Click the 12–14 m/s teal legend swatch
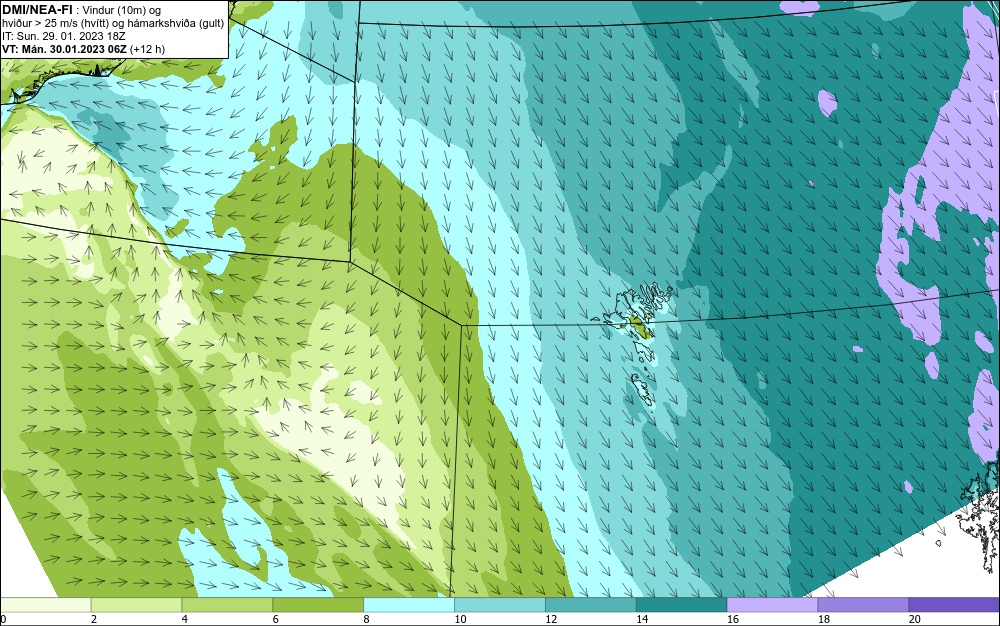Image resolution: width=1000 pixels, height=626 pixels. click(591, 604)
